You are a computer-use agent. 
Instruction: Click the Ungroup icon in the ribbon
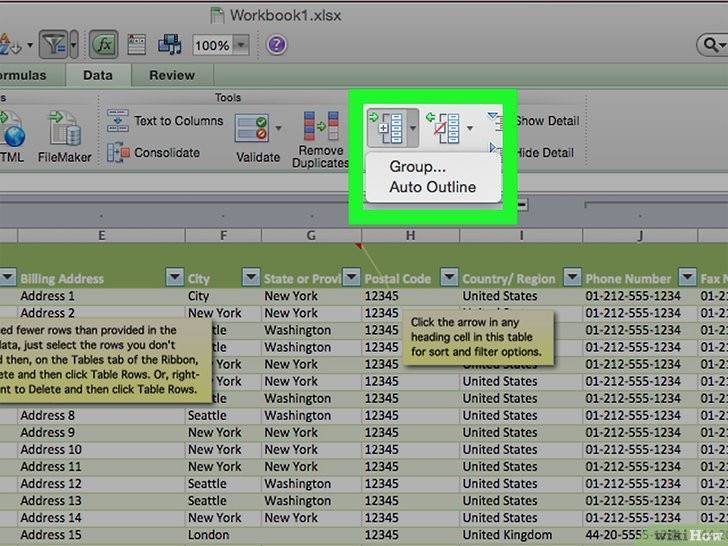tap(441, 128)
